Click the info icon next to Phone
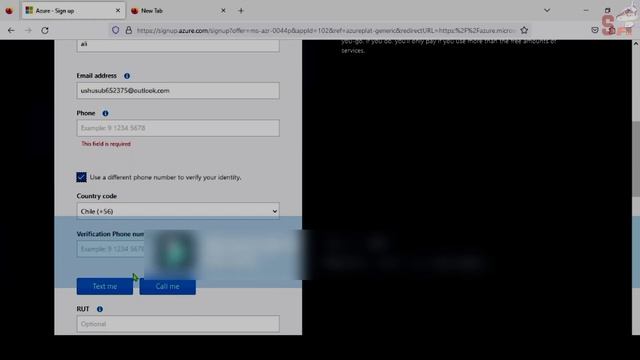This screenshot has height=360, width=640. pyautogui.click(x=105, y=113)
